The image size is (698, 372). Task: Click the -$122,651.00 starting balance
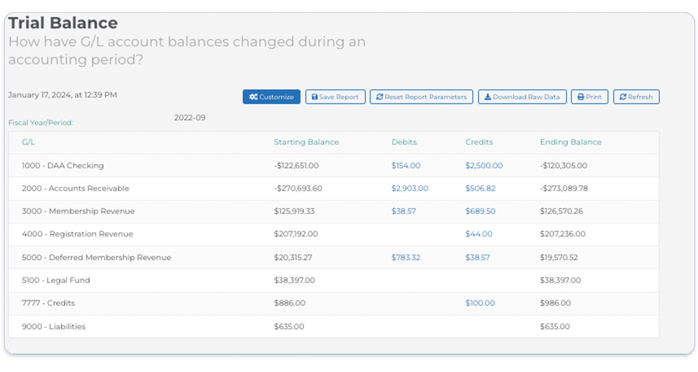click(296, 166)
